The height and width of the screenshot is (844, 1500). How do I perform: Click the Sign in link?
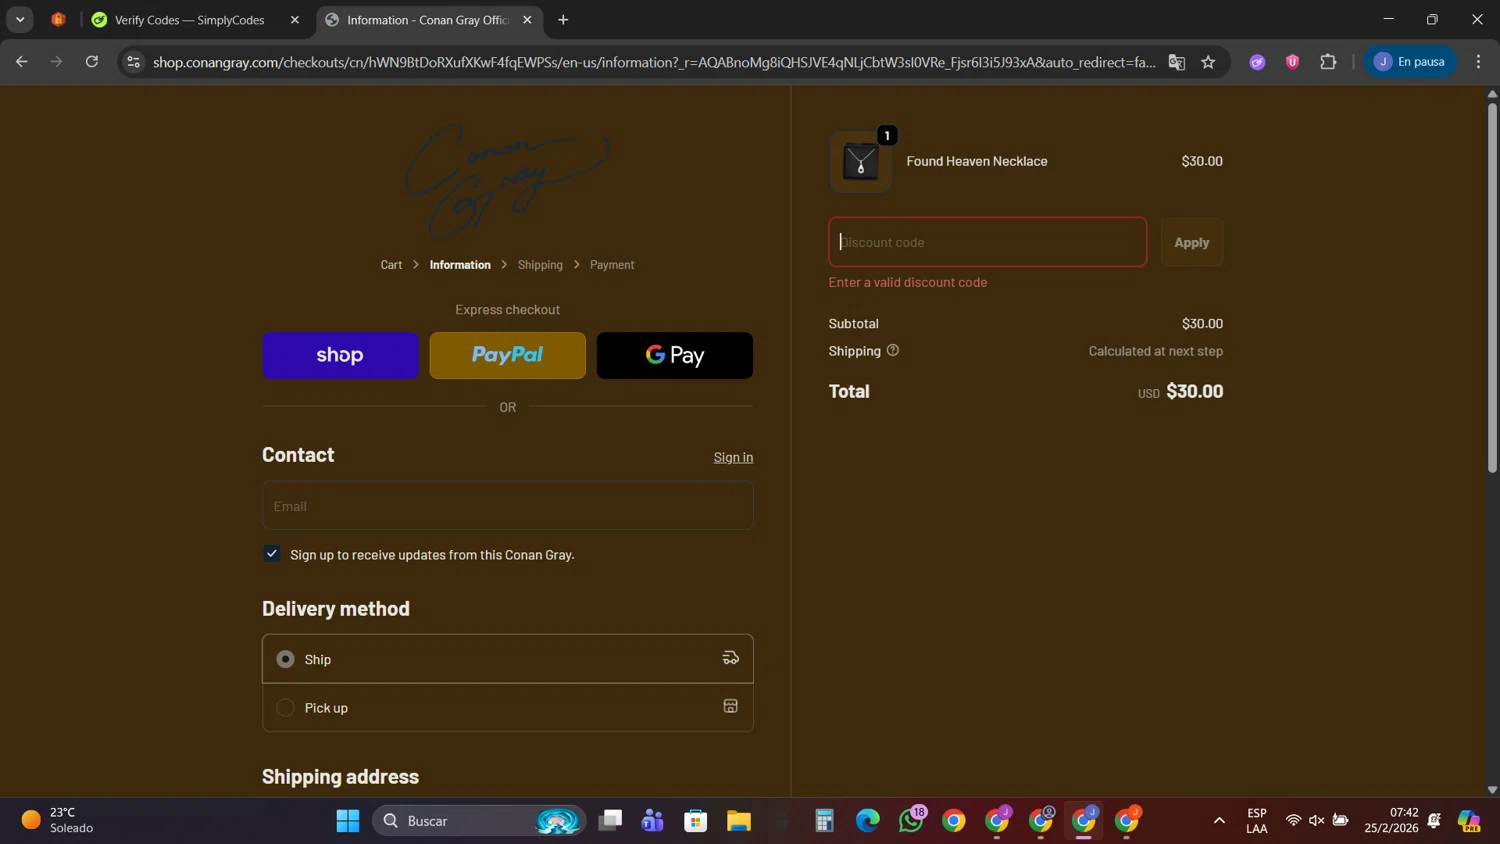click(x=733, y=457)
